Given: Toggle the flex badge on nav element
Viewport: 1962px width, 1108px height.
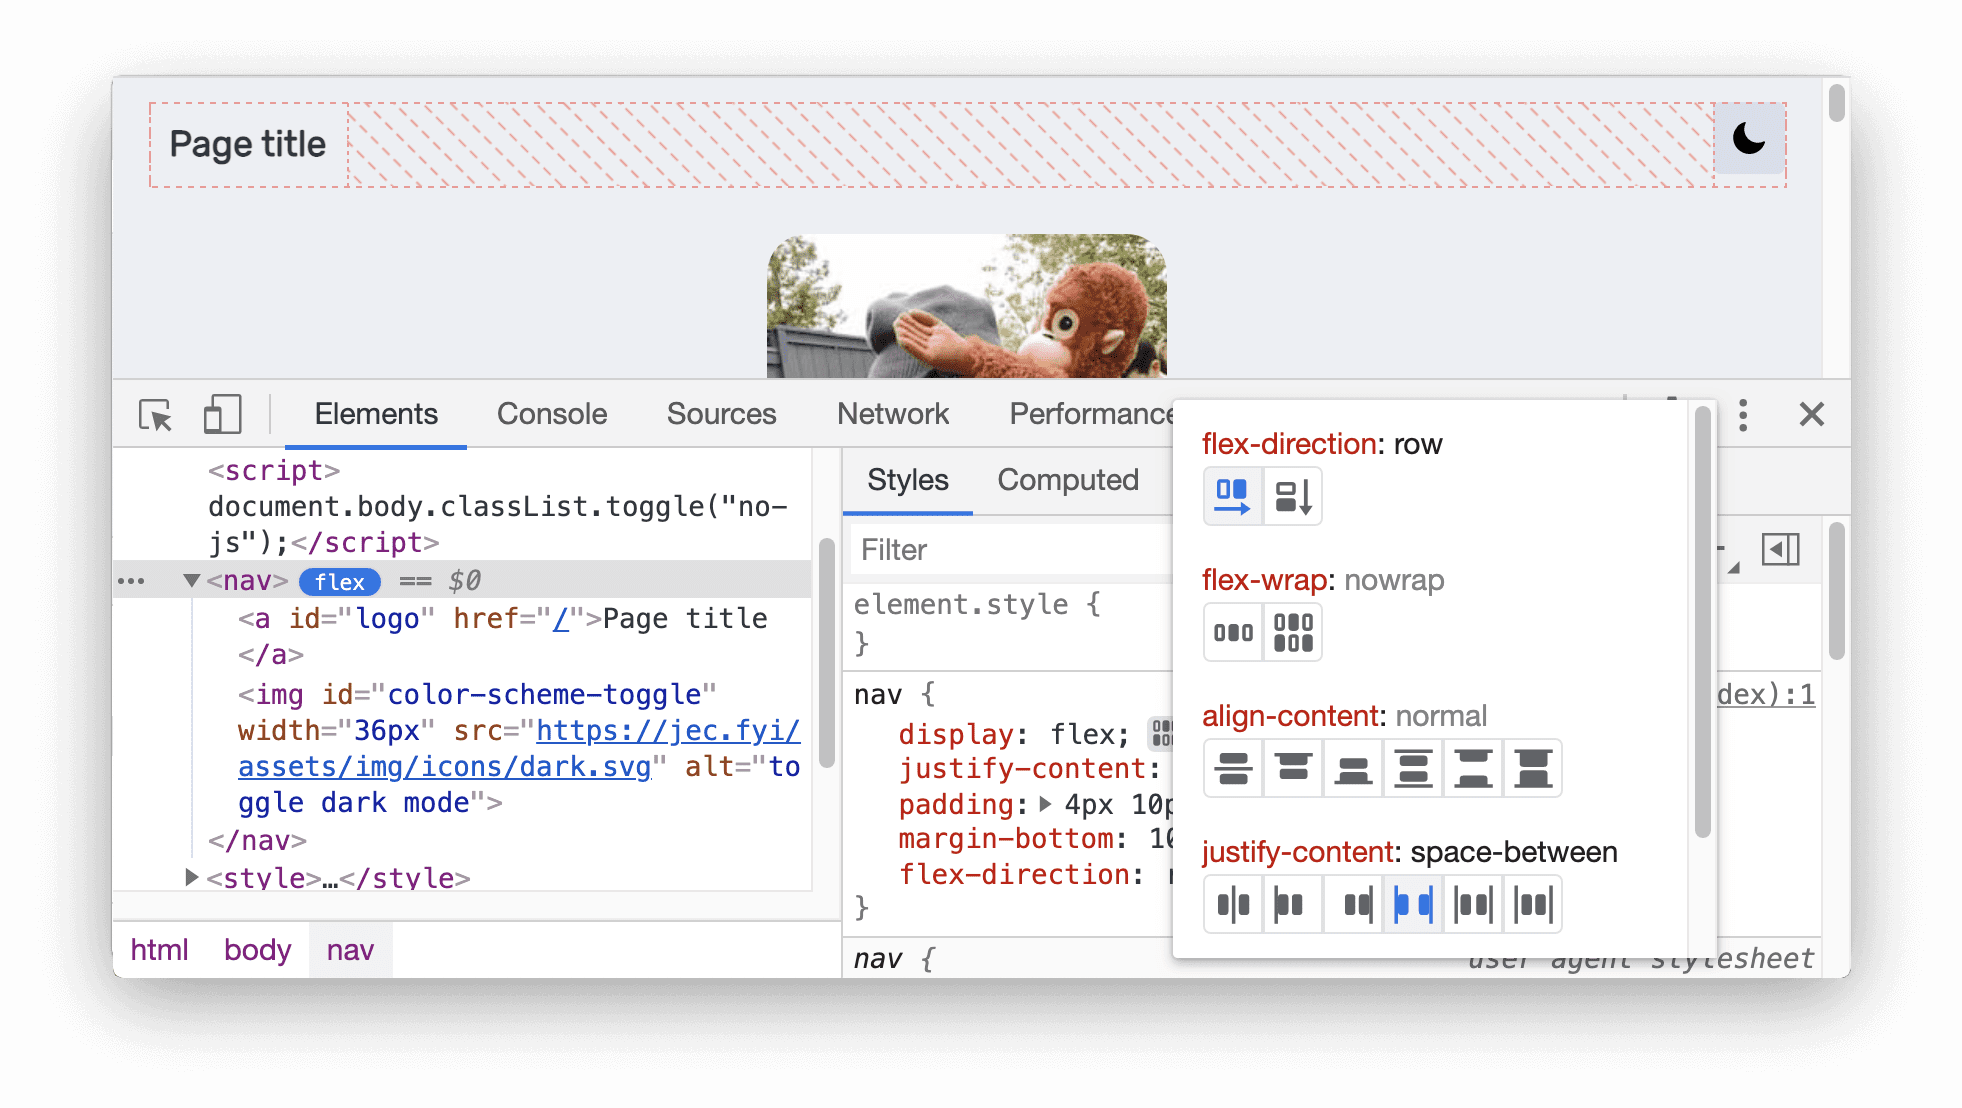Looking at the screenshot, I should [336, 581].
